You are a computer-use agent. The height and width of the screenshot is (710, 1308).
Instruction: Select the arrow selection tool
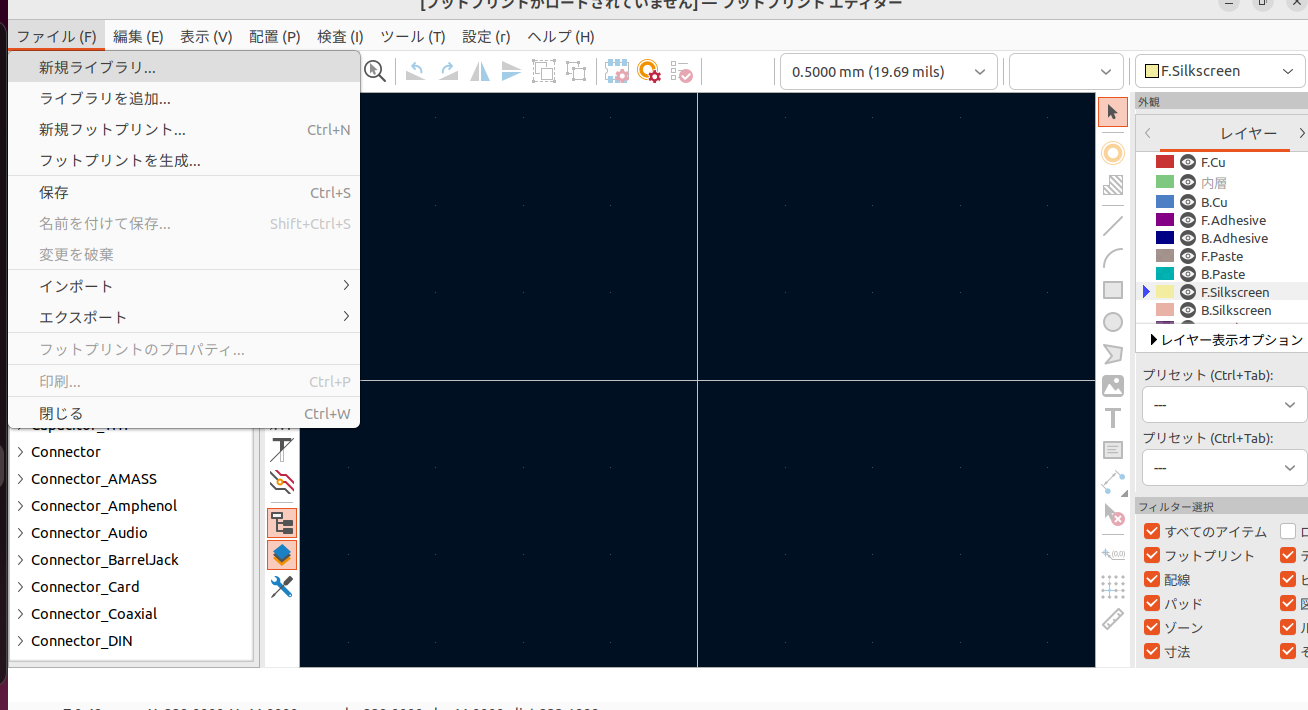tap(1113, 112)
